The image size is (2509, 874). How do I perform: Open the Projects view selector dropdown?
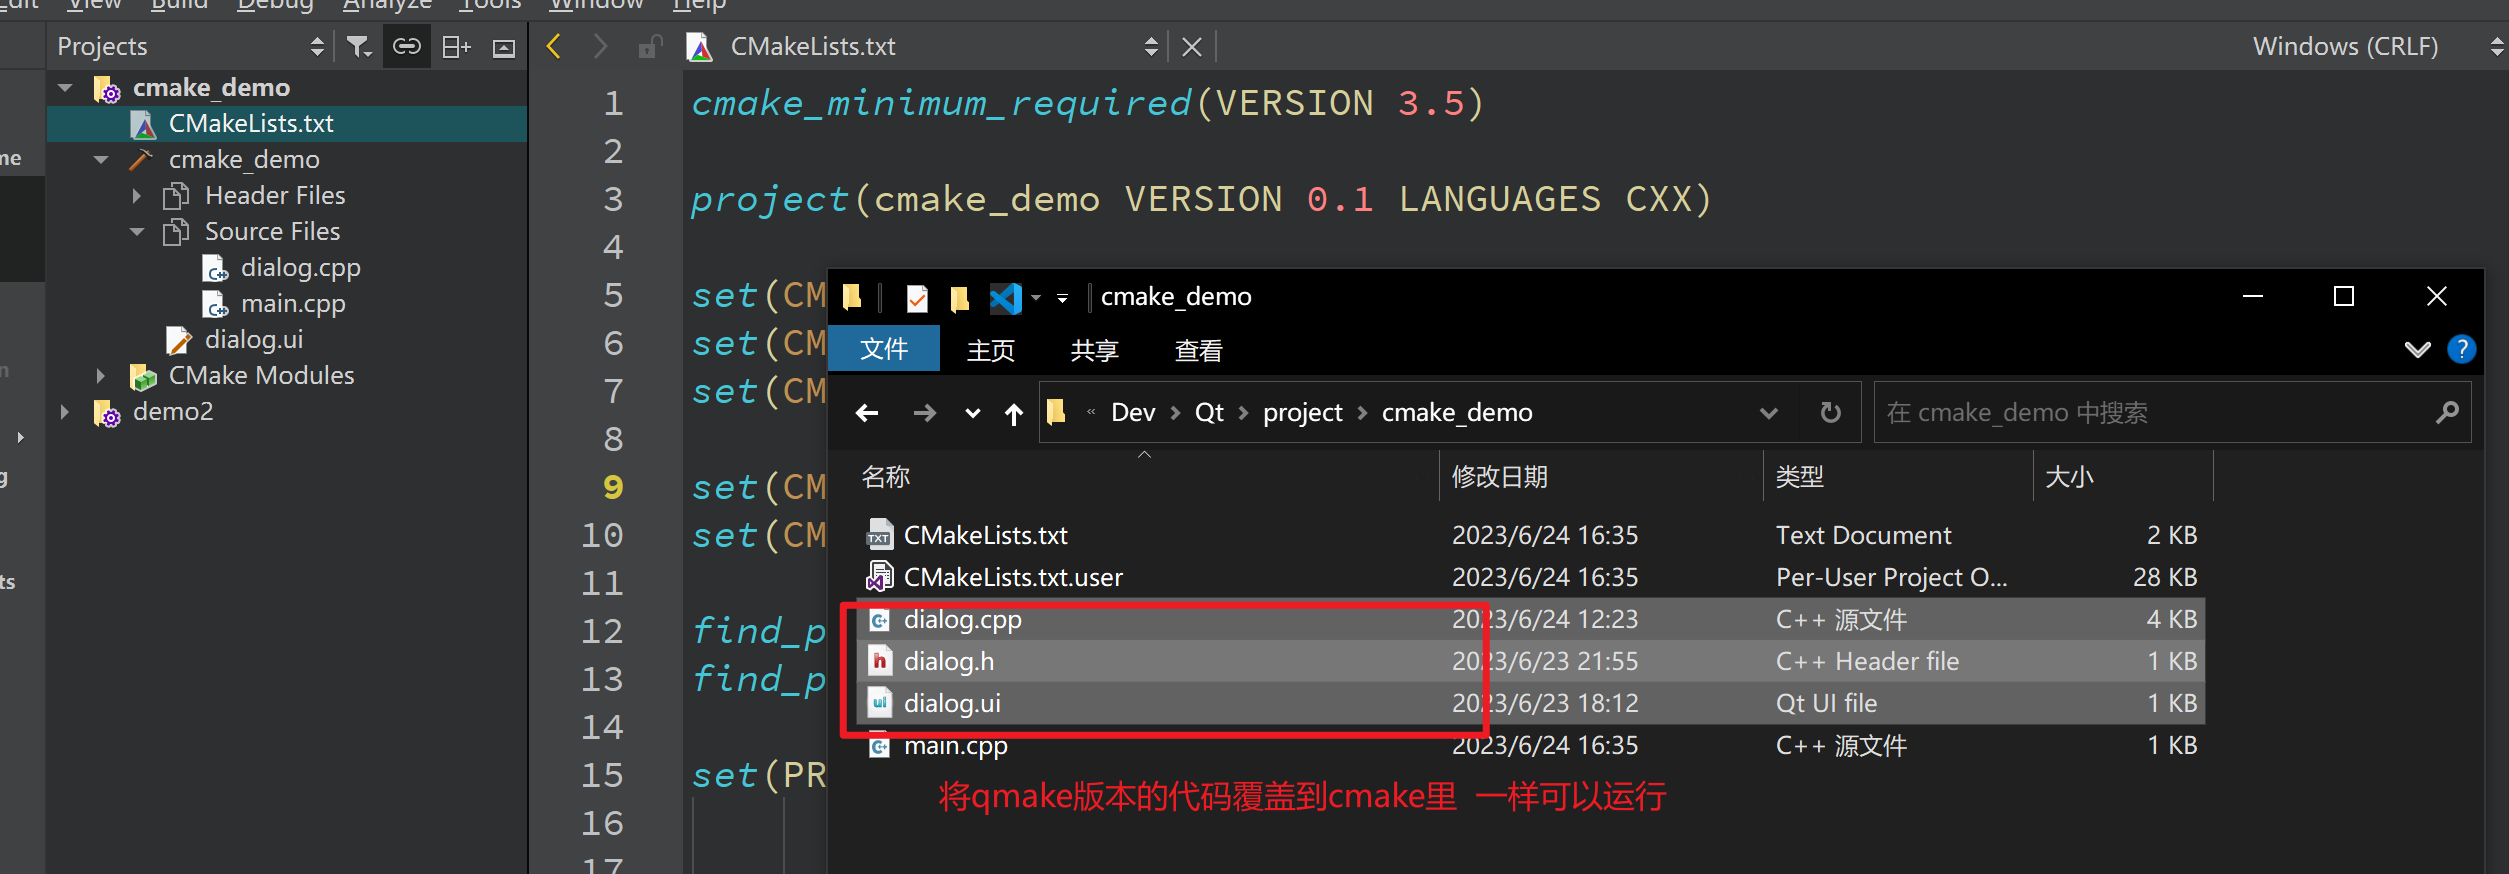(x=316, y=46)
